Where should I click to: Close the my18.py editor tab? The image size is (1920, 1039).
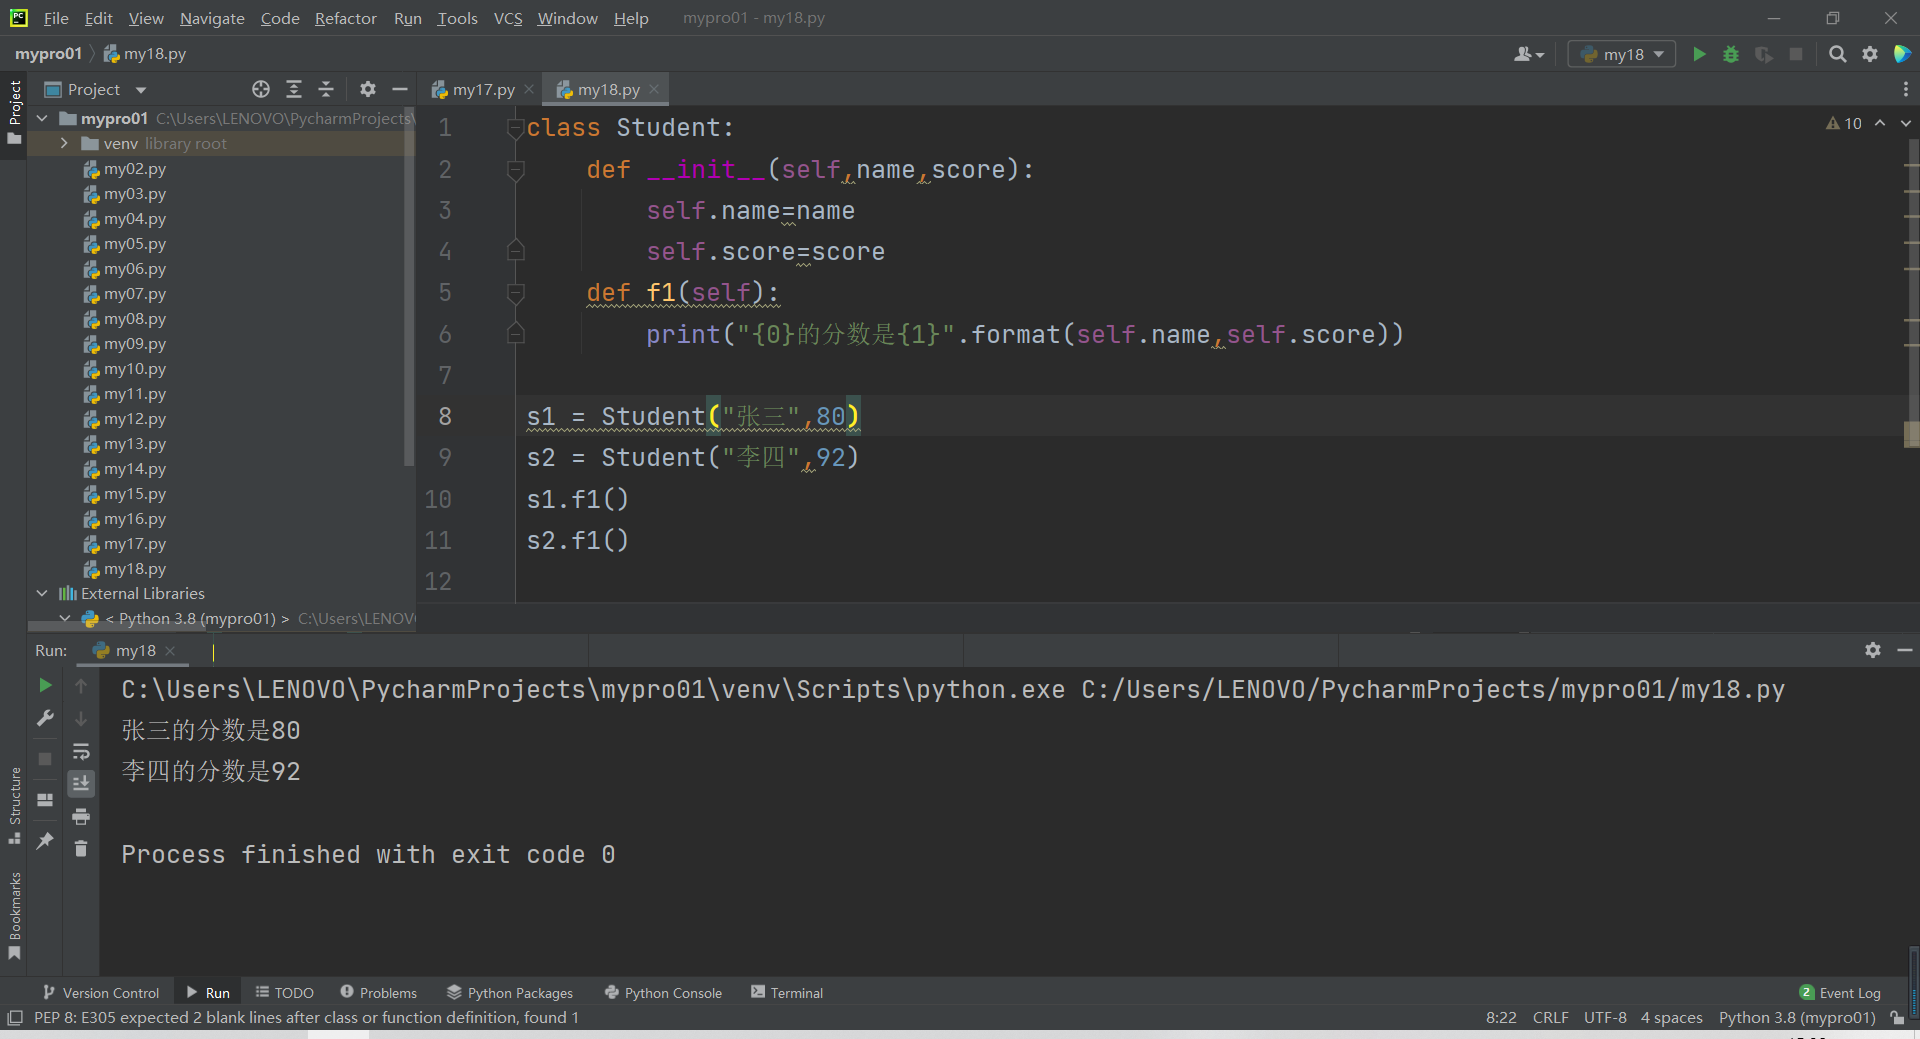coord(654,89)
